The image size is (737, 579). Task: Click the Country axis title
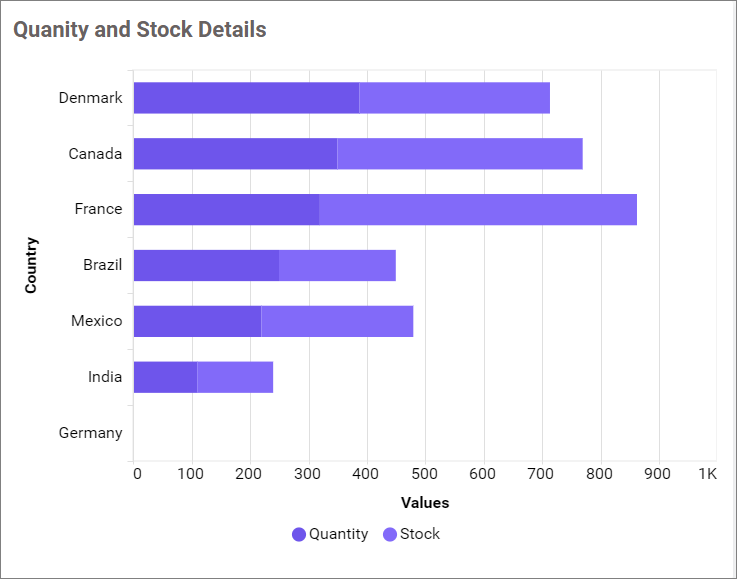click(31, 265)
